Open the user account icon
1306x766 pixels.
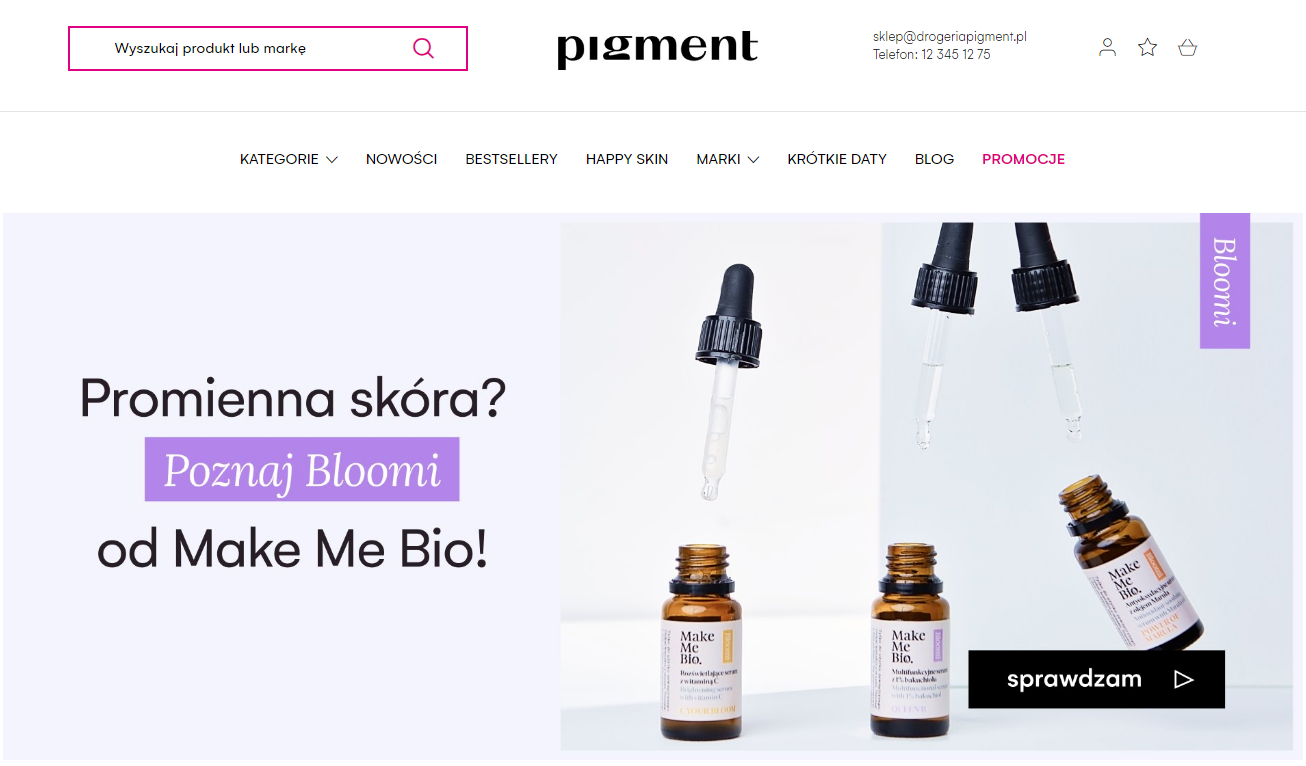[1107, 47]
